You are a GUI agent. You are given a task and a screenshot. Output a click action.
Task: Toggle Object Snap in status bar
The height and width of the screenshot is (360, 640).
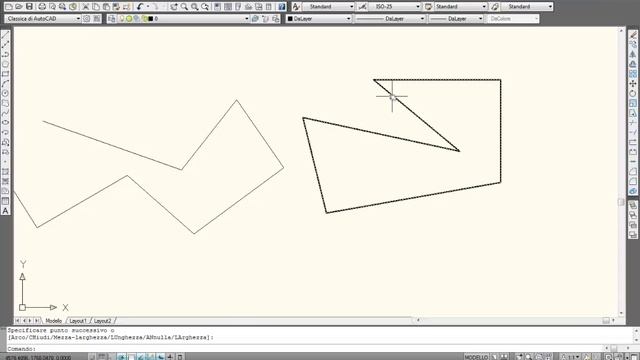[131, 357]
